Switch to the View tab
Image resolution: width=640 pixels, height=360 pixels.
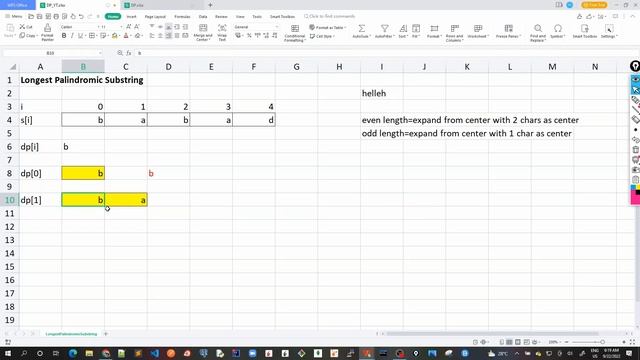240,17
